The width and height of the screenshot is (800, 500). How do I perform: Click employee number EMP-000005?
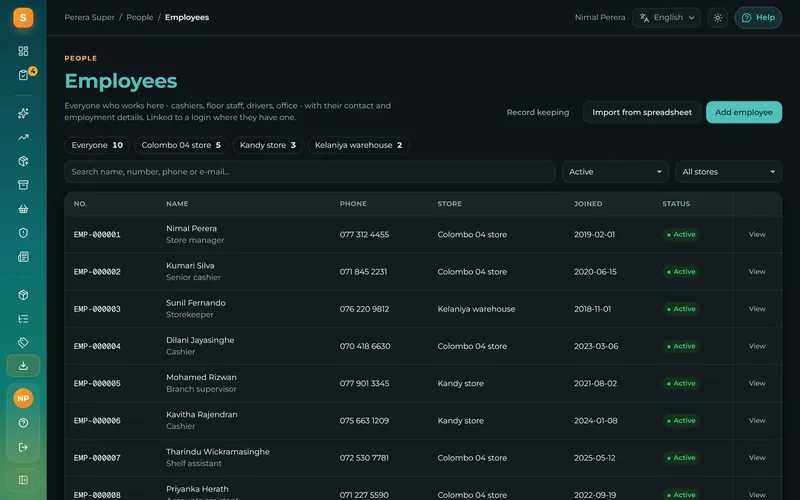(x=97, y=384)
